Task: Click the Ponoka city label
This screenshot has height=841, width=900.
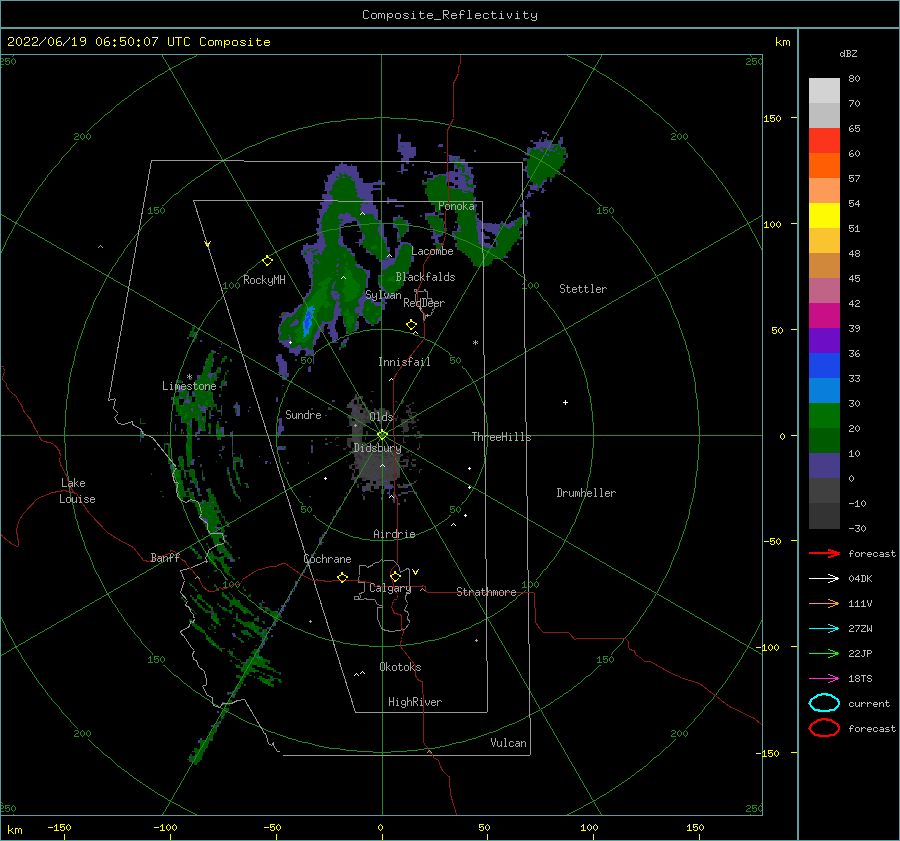Action: [456, 206]
